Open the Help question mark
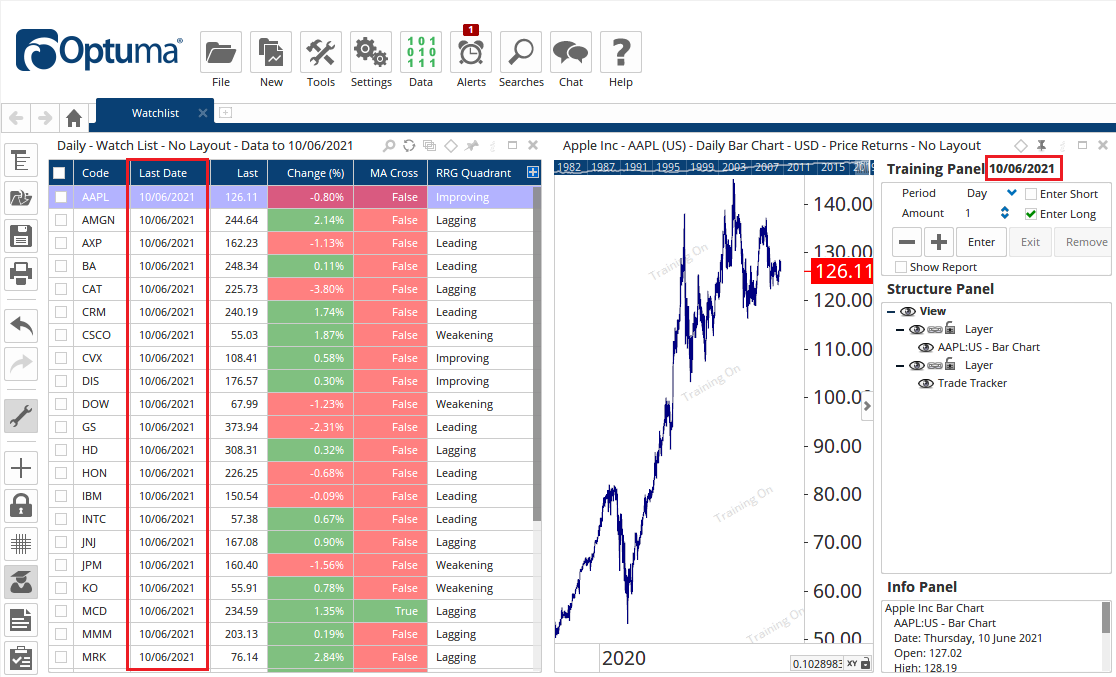Screen dimensions: 1116x677 click(x=621, y=52)
